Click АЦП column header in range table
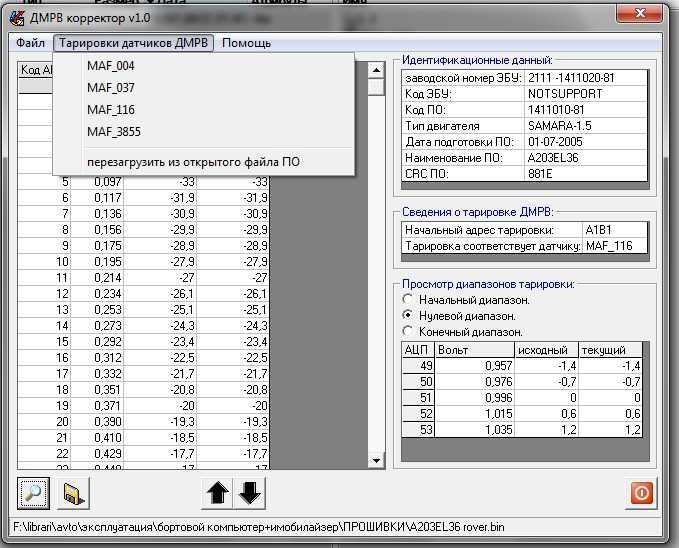The height and width of the screenshot is (548, 679). point(418,350)
